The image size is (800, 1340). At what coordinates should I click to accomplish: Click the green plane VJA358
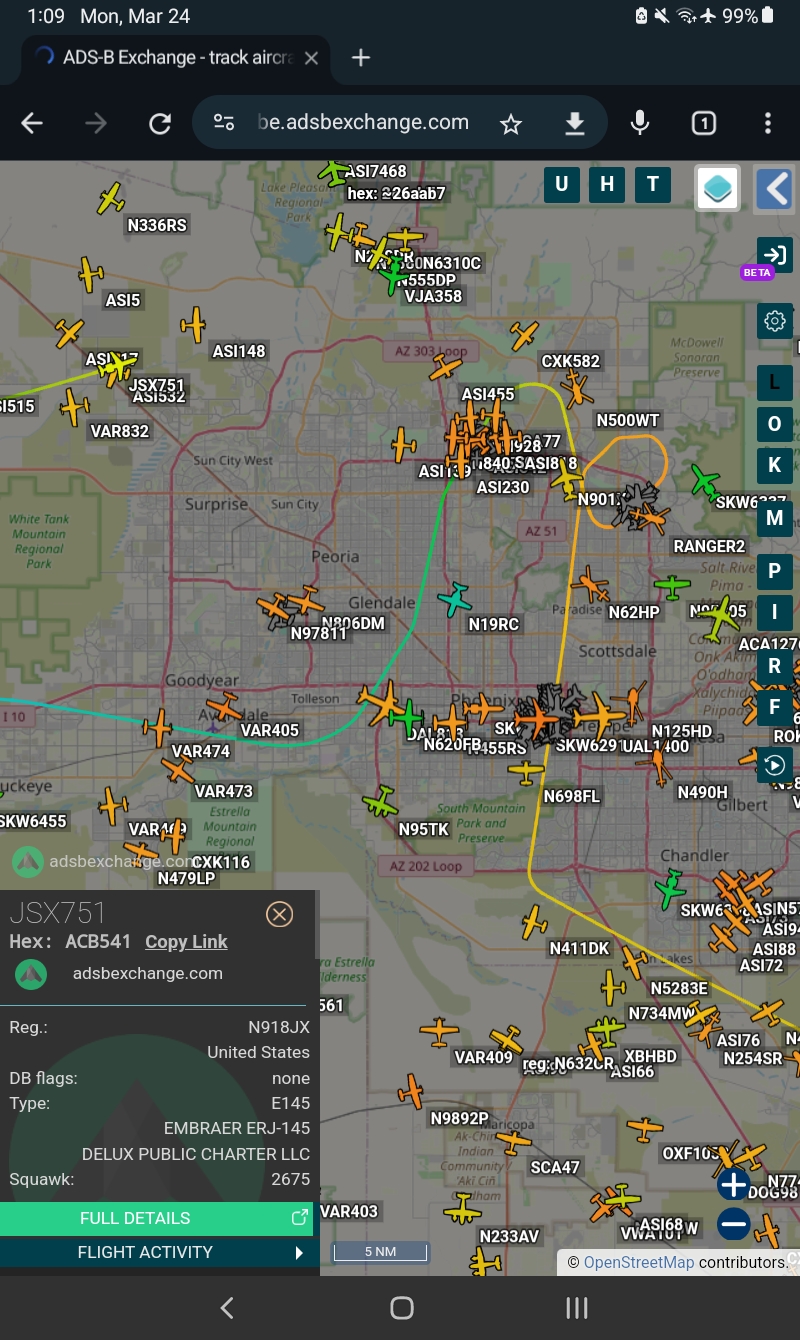click(x=395, y=275)
